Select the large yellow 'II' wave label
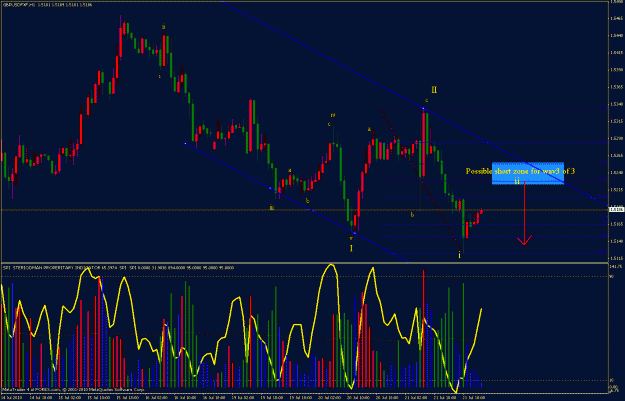 click(434, 90)
